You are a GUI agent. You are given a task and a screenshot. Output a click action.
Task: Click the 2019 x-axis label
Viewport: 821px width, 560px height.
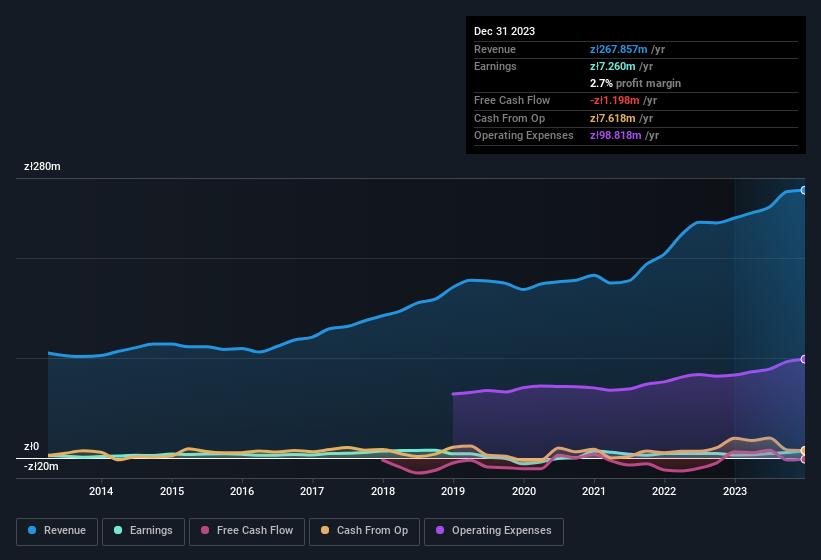(453, 491)
